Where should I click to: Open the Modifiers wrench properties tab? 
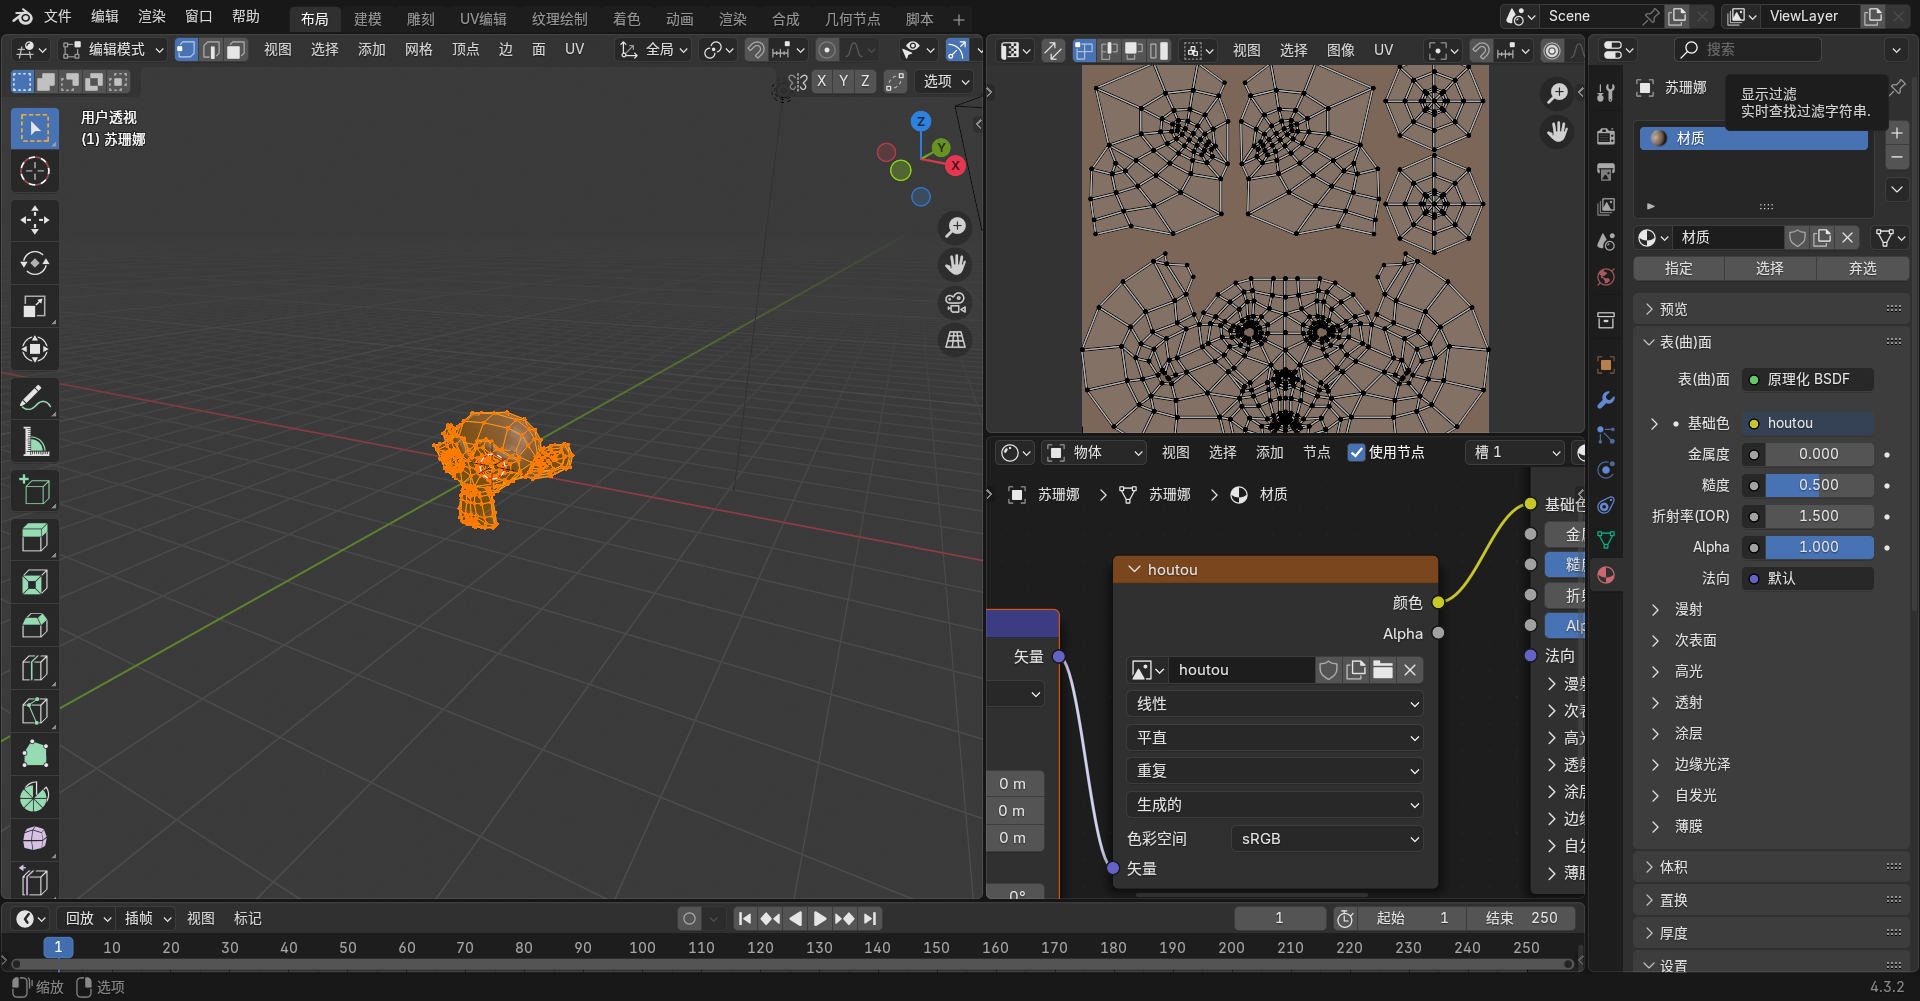pos(1606,400)
